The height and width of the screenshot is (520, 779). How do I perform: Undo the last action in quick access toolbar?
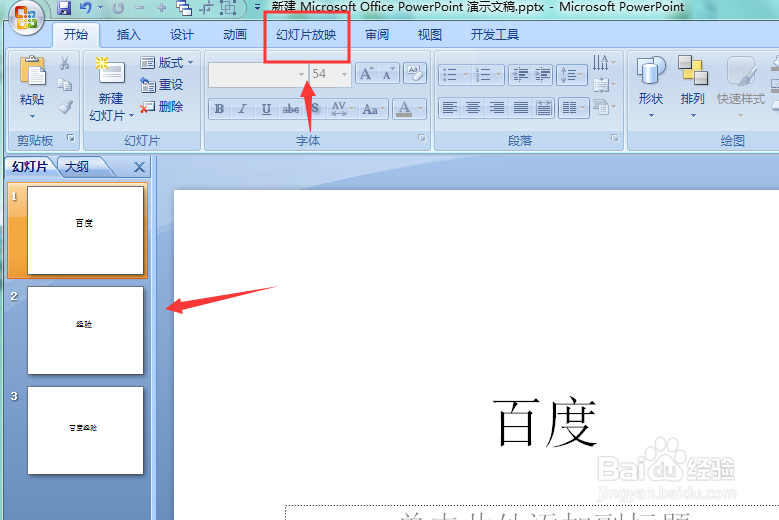(x=86, y=7)
